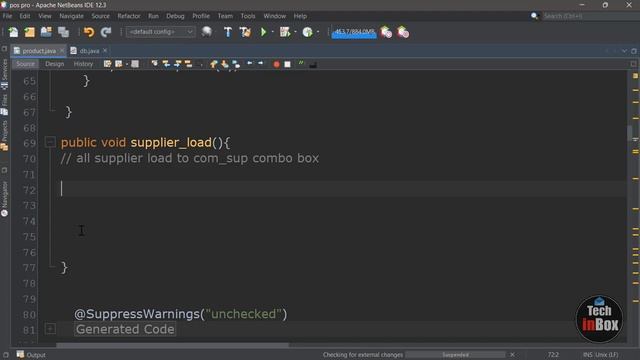The height and width of the screenshot is (360, 640).
Task: Stop macro recording with square icon
Action: [x=287, y=64]
